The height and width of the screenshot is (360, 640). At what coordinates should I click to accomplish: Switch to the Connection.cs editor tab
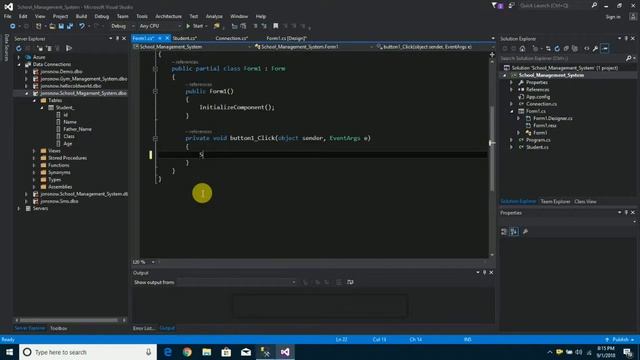pos(231,38)
